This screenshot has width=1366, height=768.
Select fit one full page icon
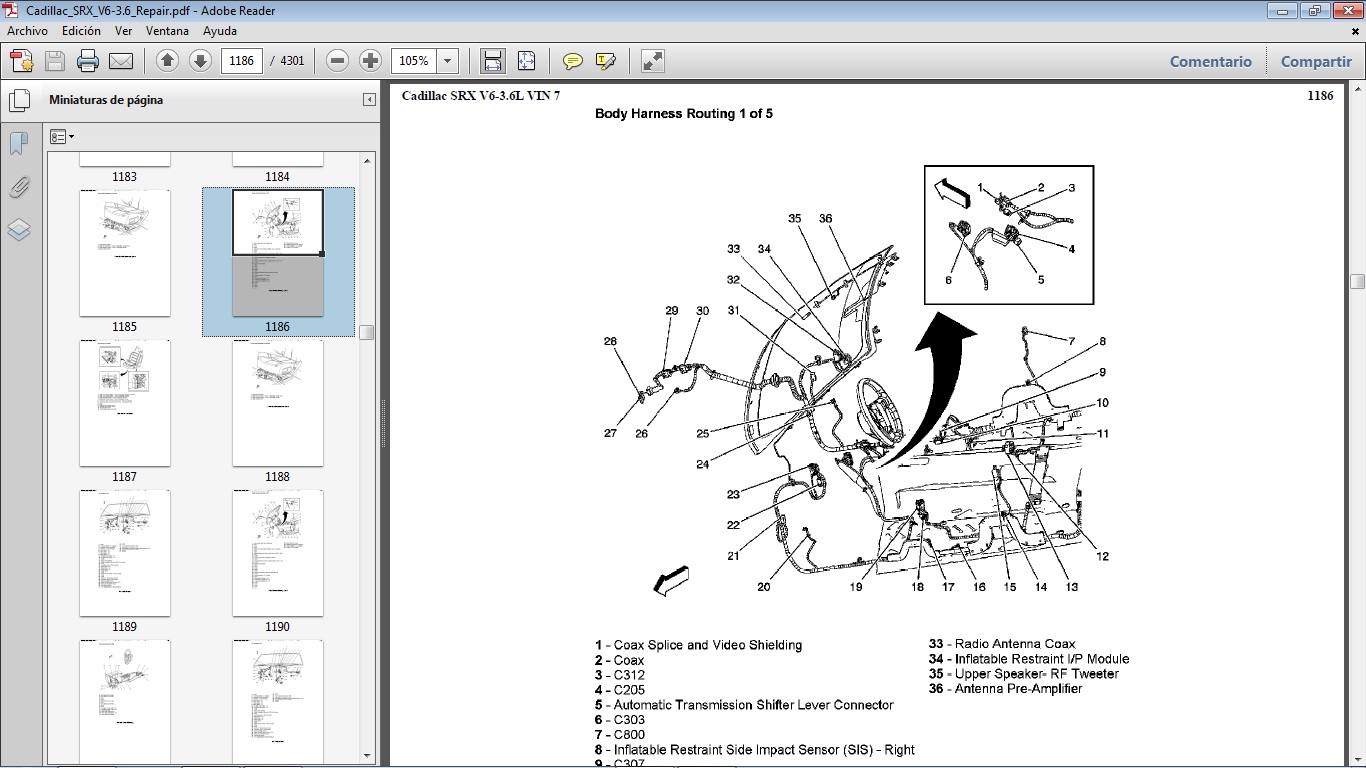(527, 61)
